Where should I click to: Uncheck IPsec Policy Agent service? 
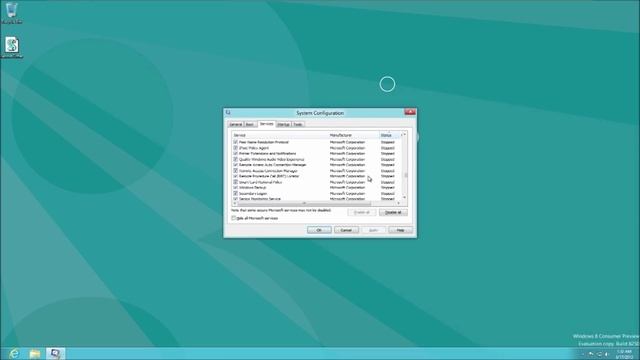236,148
